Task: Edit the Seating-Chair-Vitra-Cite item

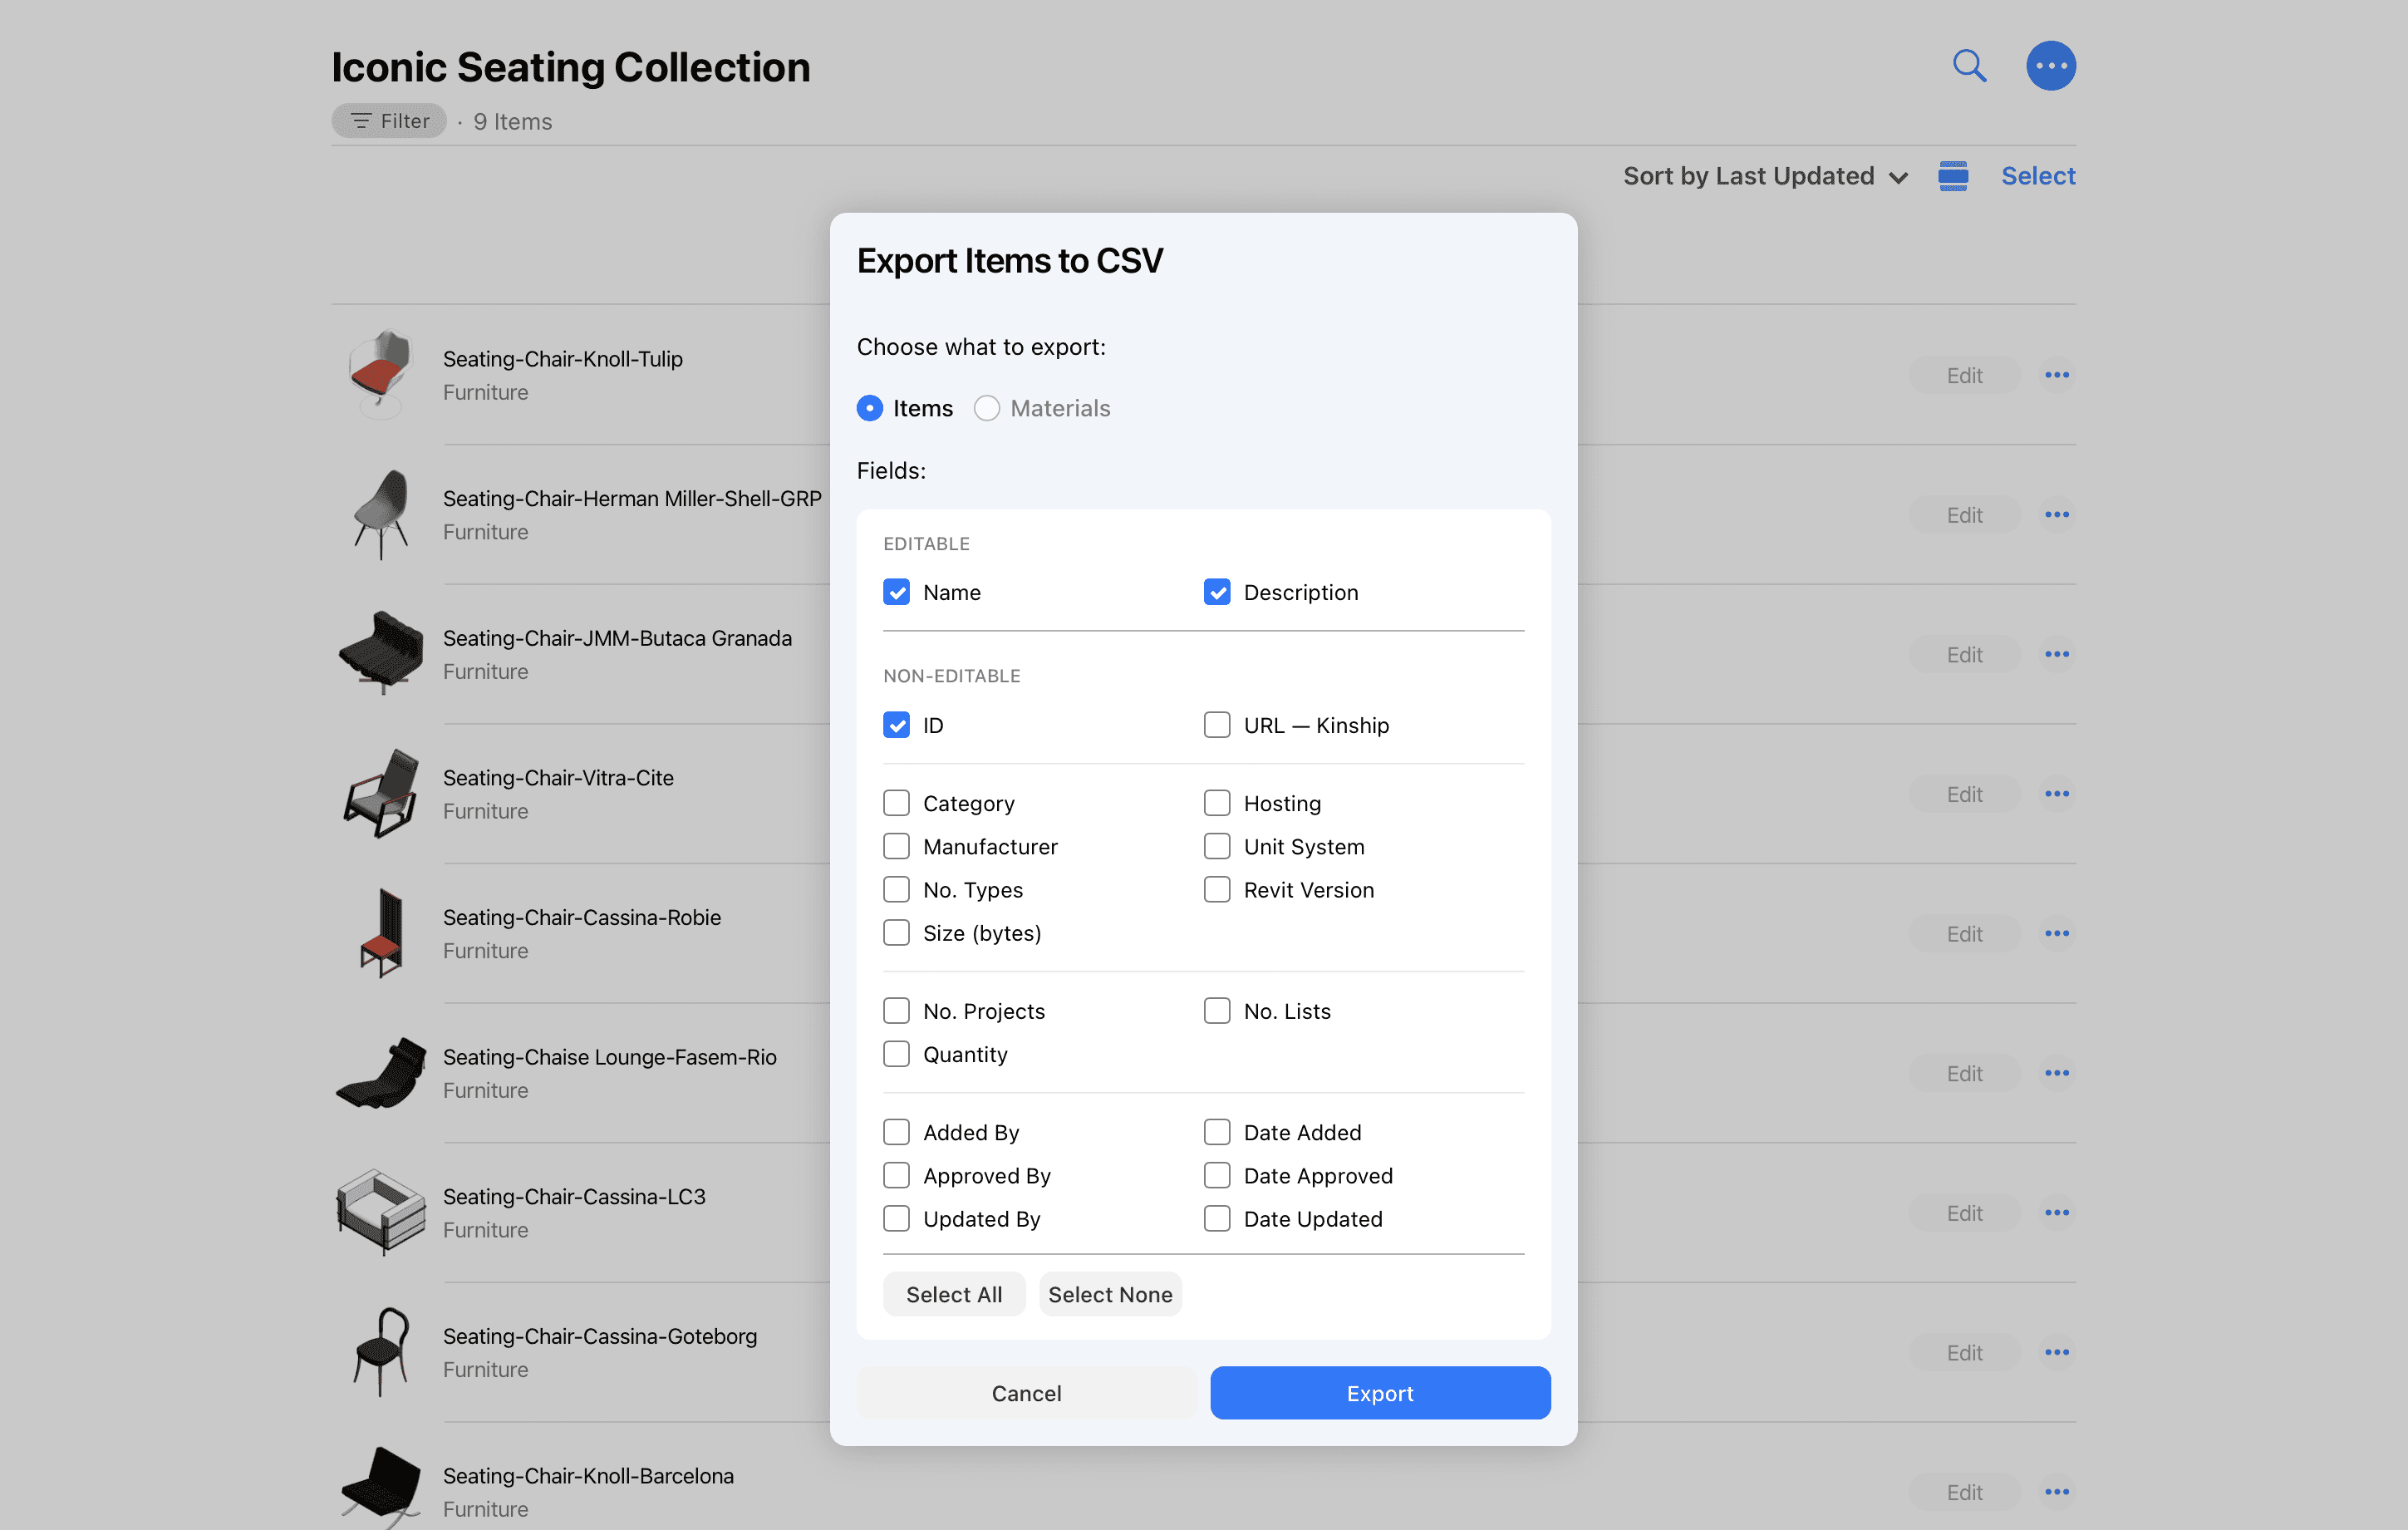Action: click(1964, 794)
